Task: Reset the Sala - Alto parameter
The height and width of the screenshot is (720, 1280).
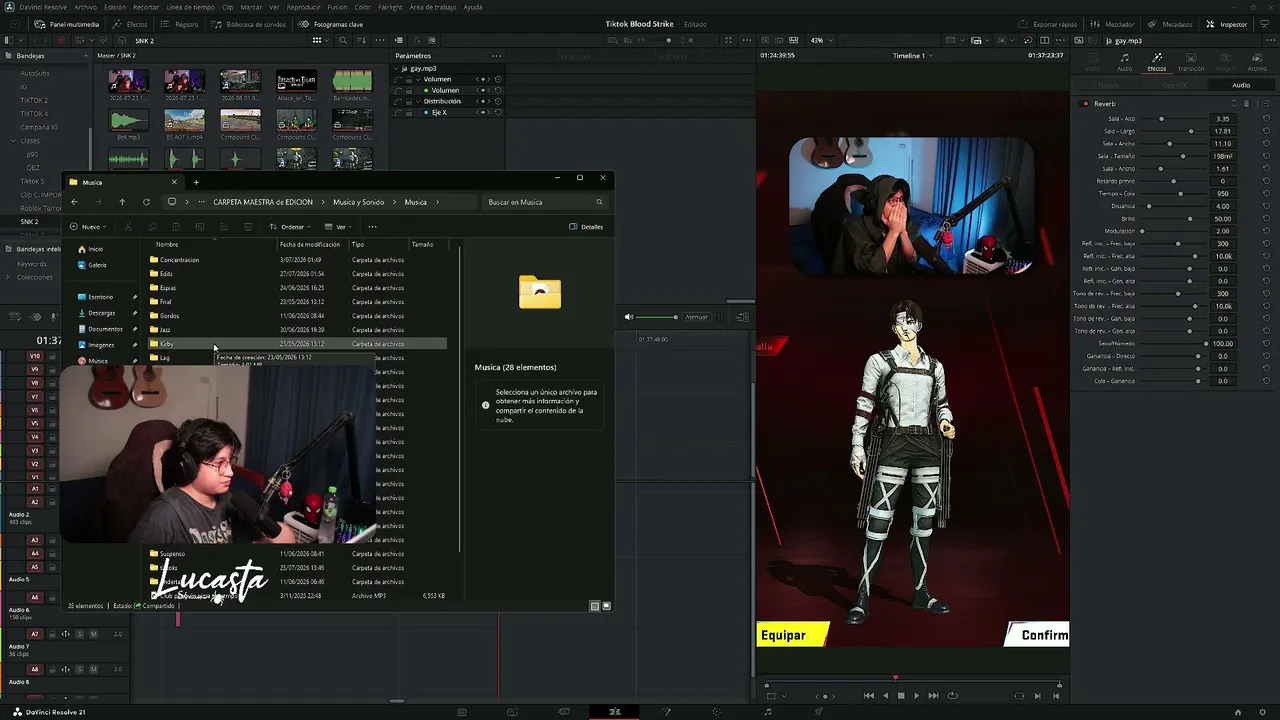Action: [1266, 119]
